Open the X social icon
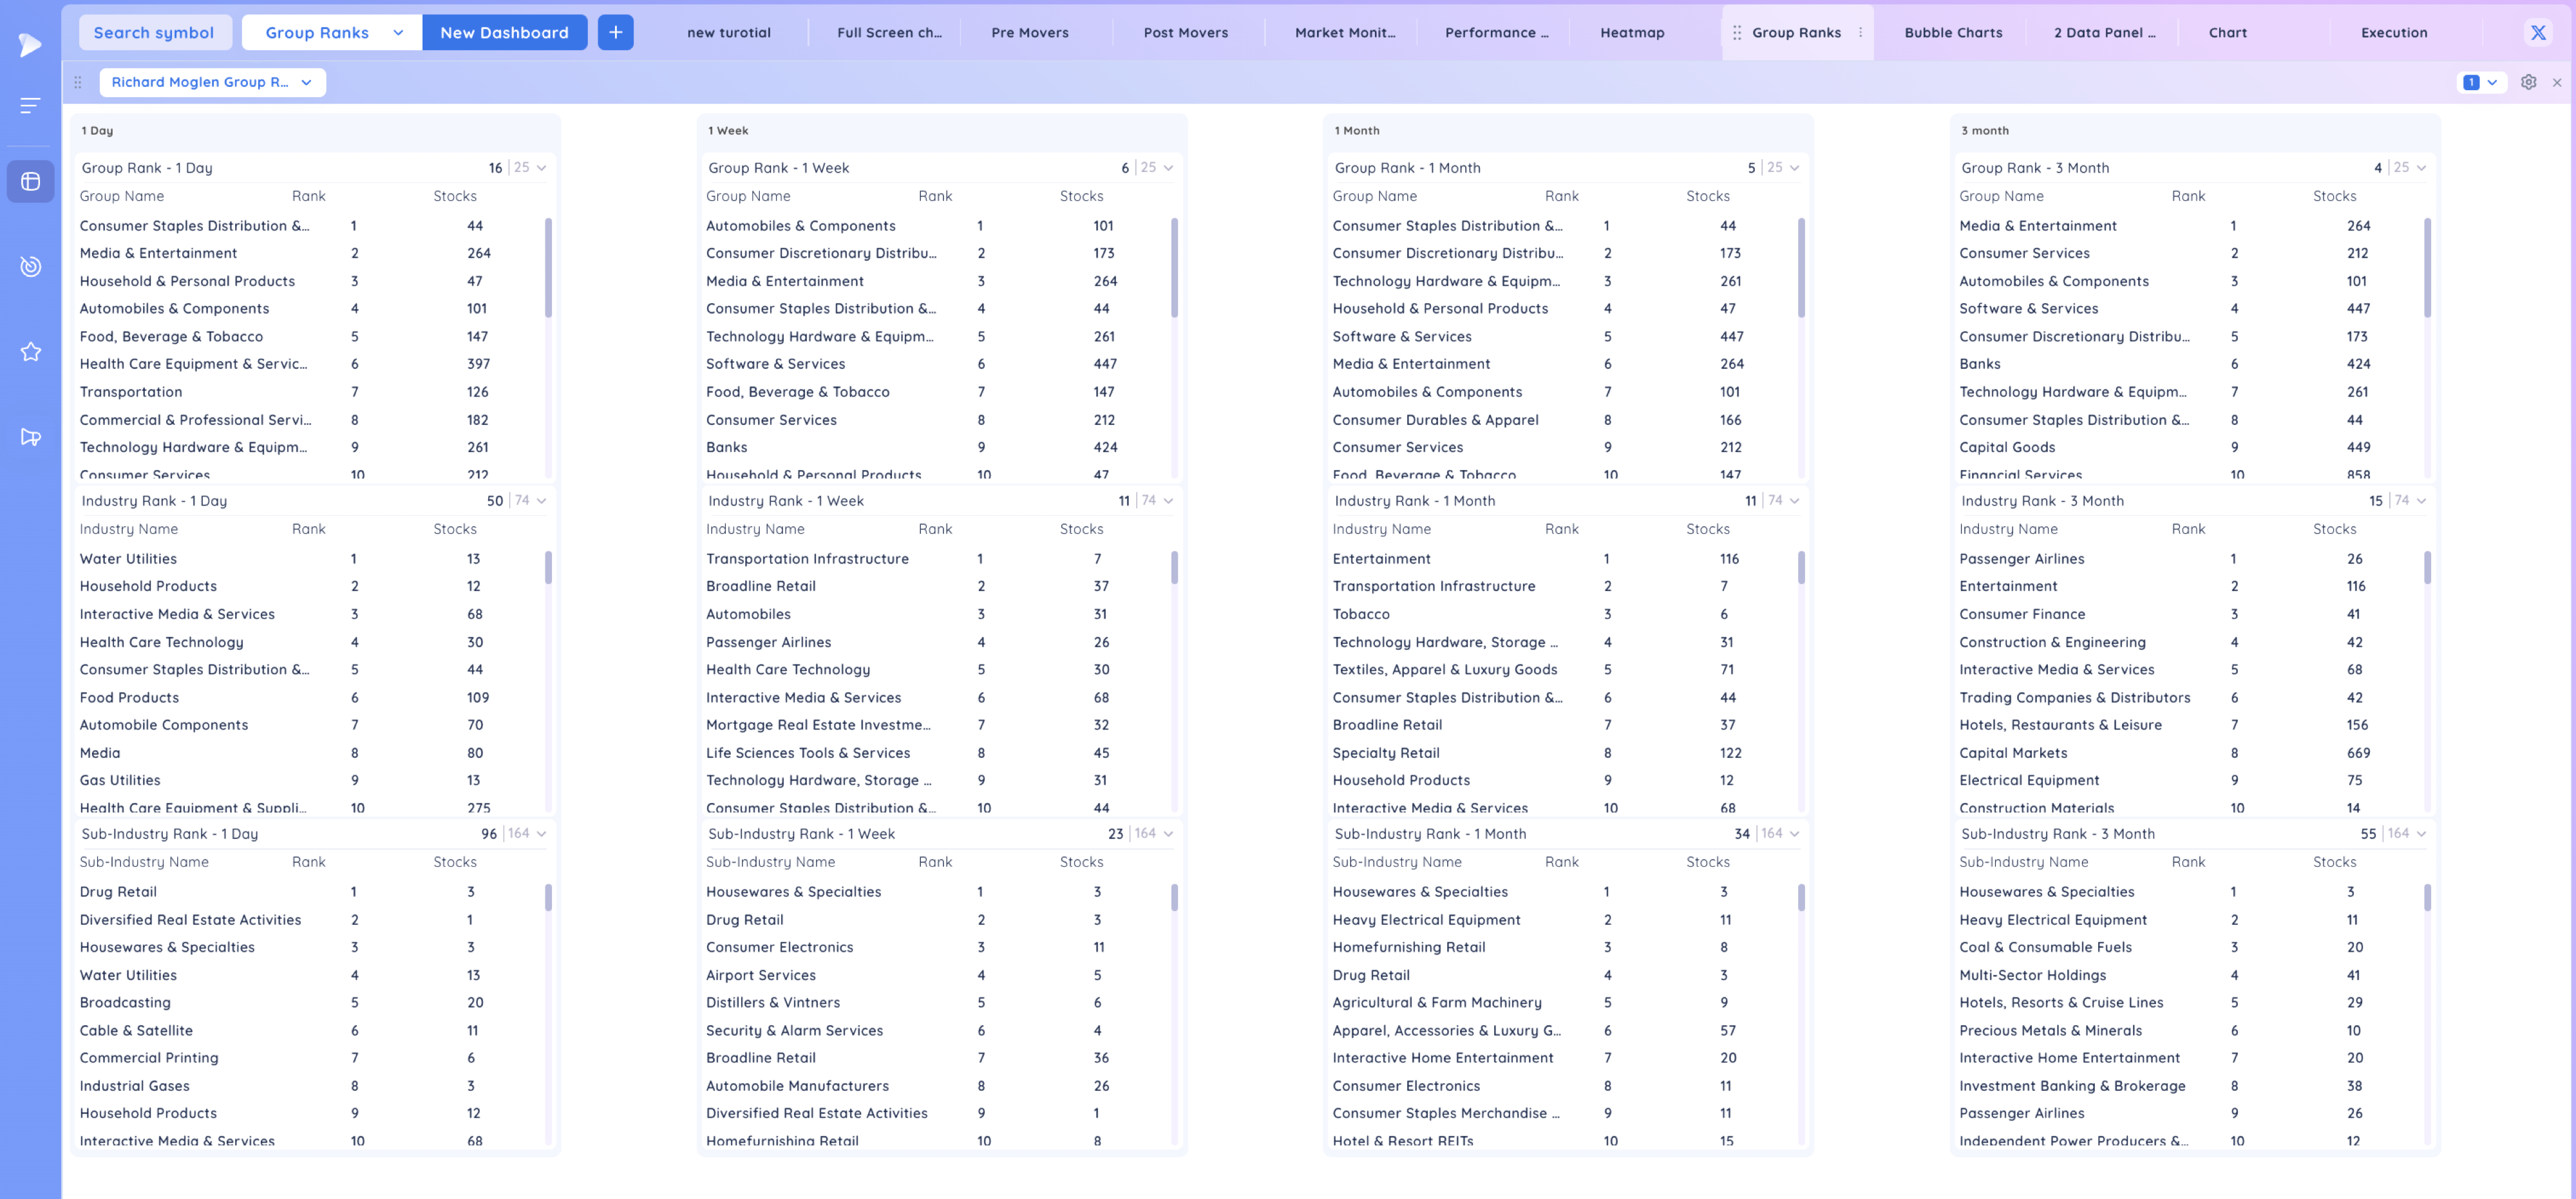The width and height of the screenshot is (2576, 1199). tap(2538, 32)
